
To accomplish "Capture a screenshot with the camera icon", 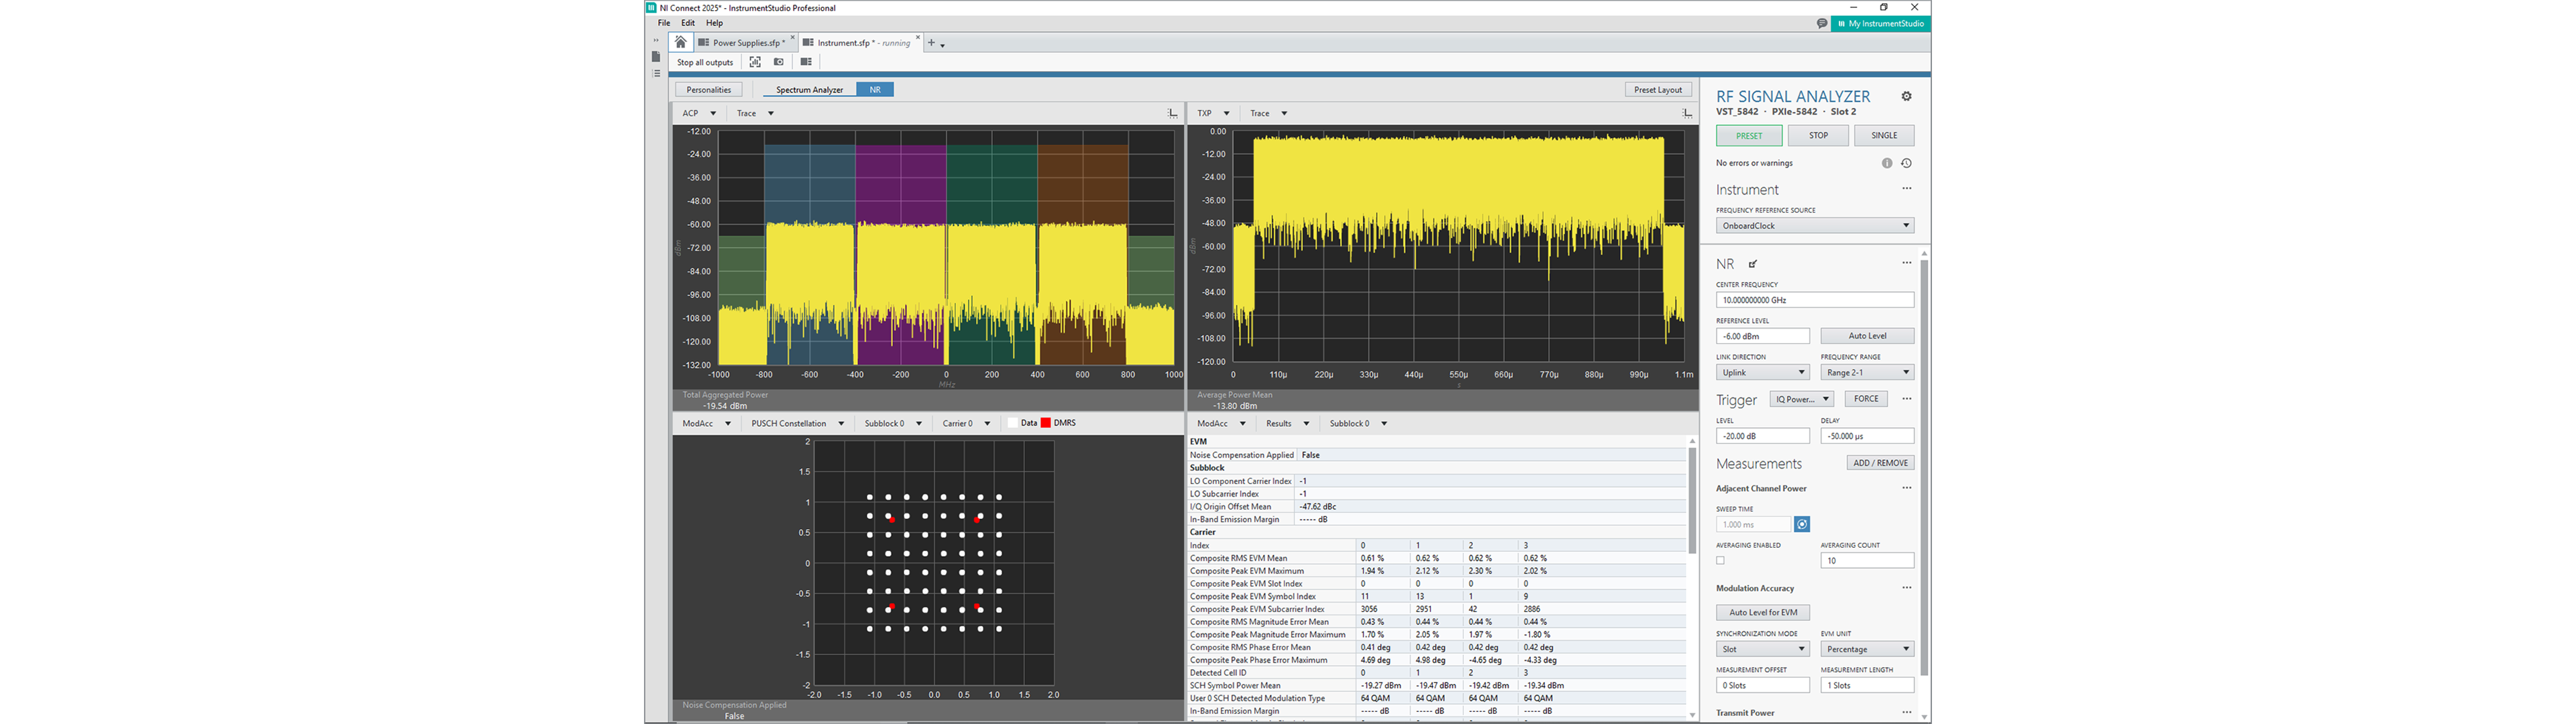I will (779, 62).
